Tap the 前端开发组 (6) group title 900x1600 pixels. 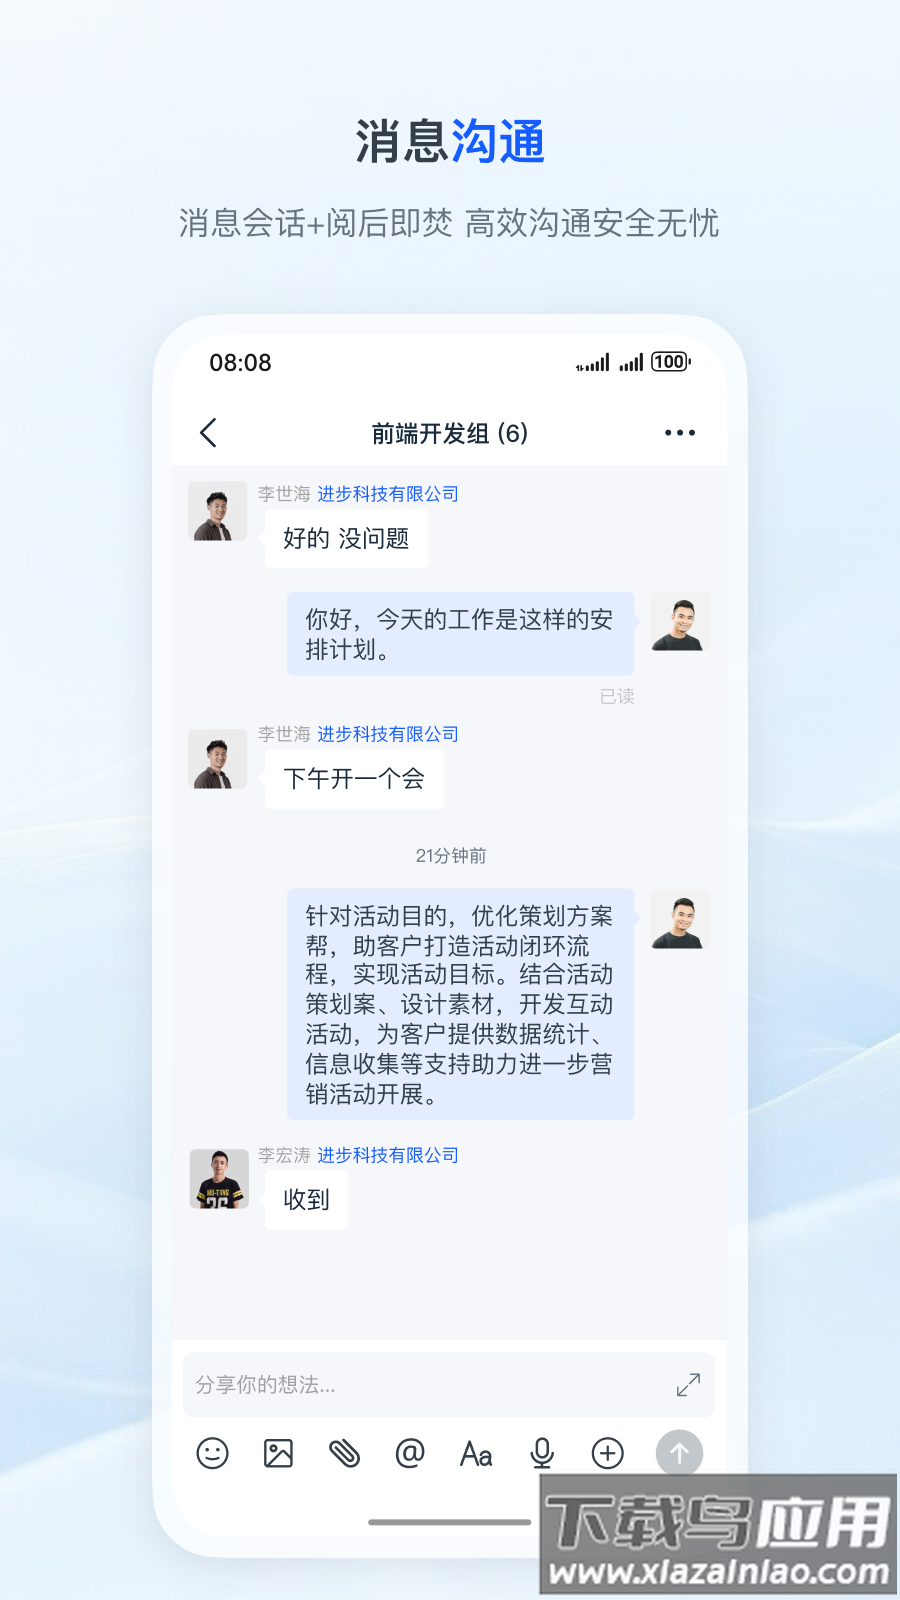pos(450,433)
